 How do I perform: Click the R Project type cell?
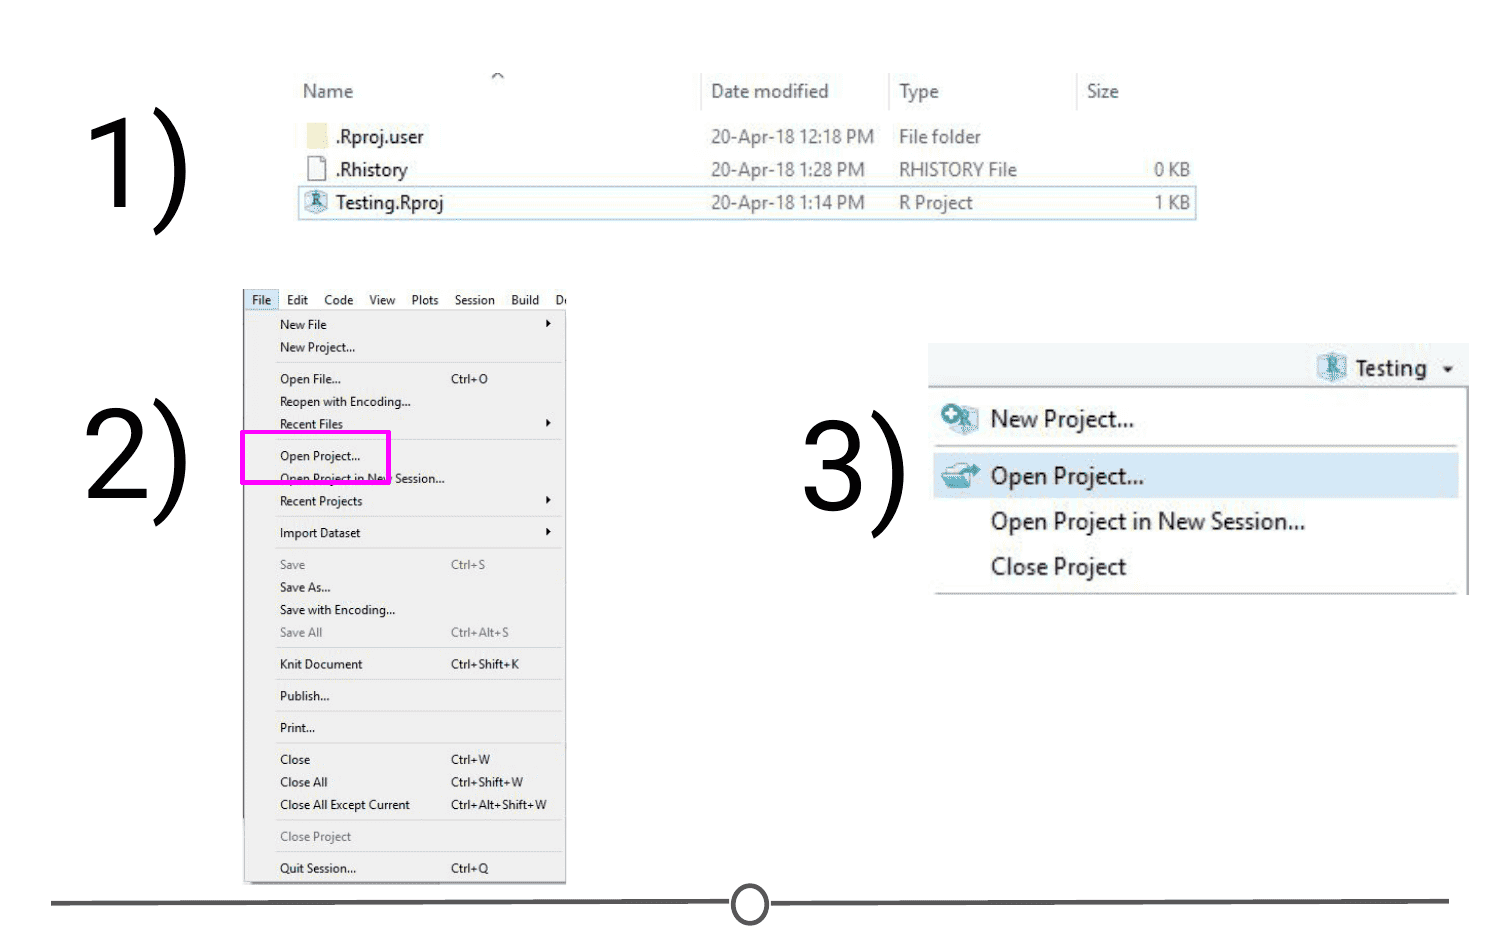coord(935,203)
